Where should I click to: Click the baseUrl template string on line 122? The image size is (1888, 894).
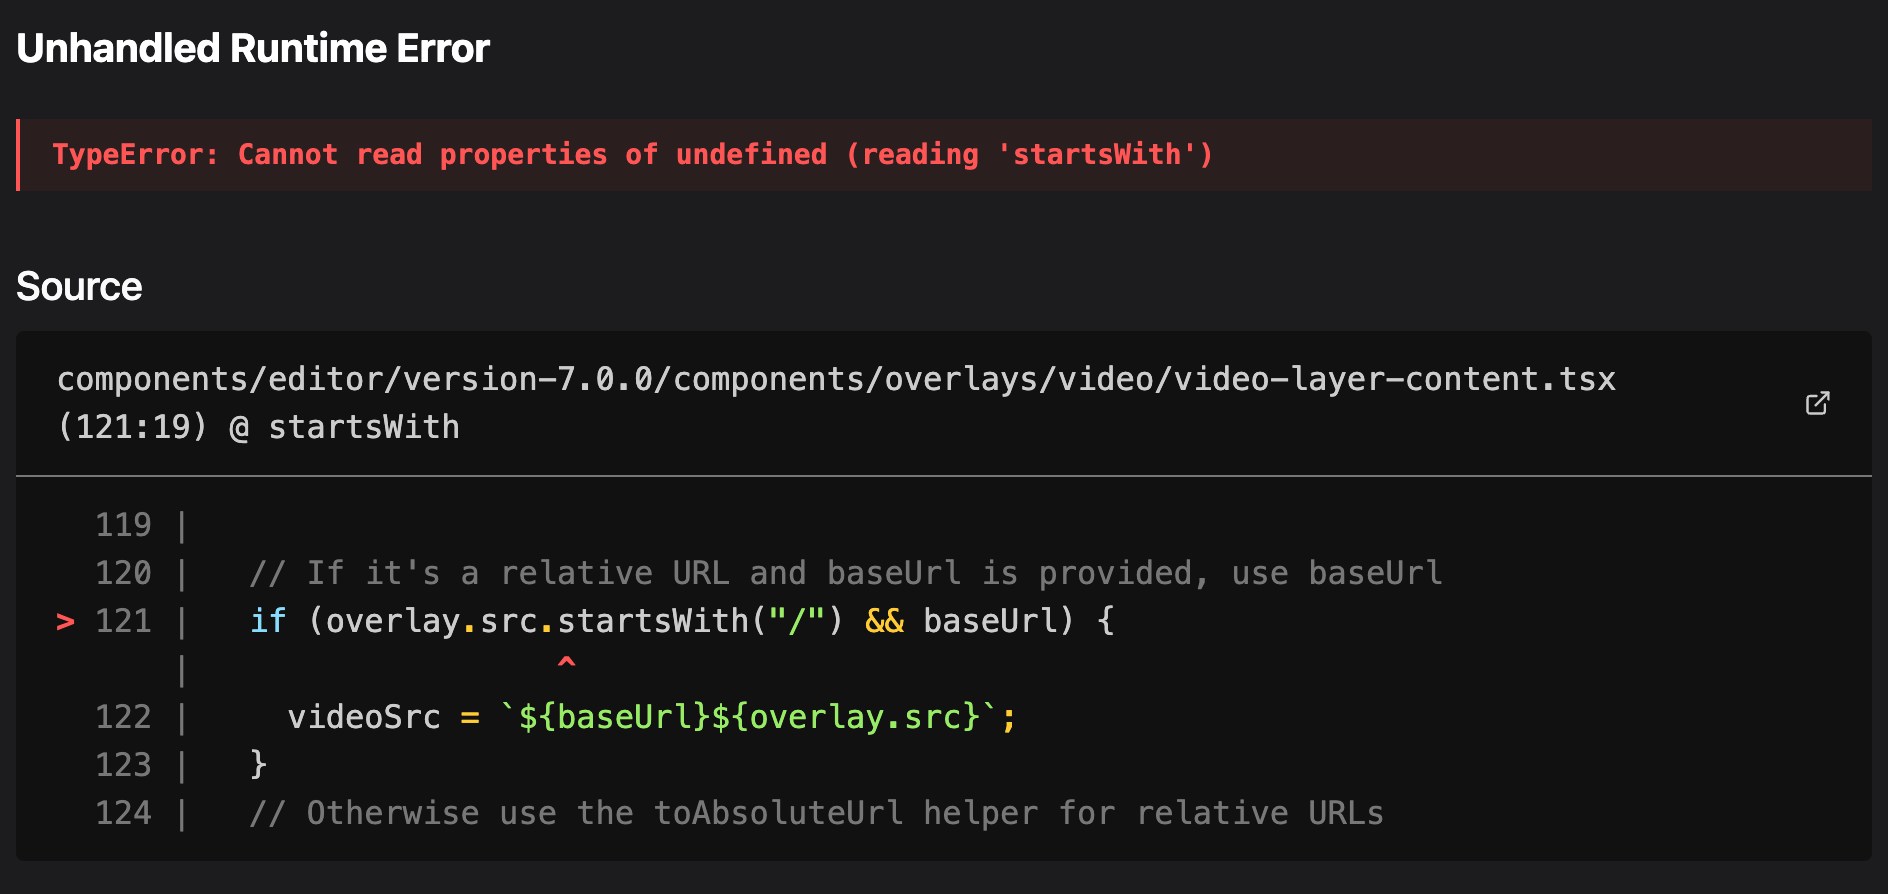(x=748, y=717)
